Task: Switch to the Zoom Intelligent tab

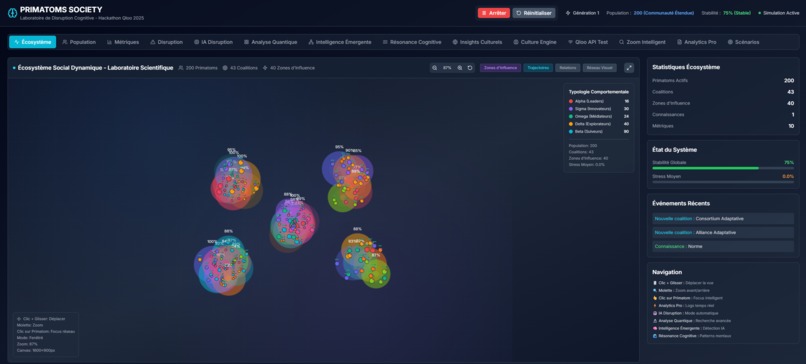Action: [x=642, y=42]
